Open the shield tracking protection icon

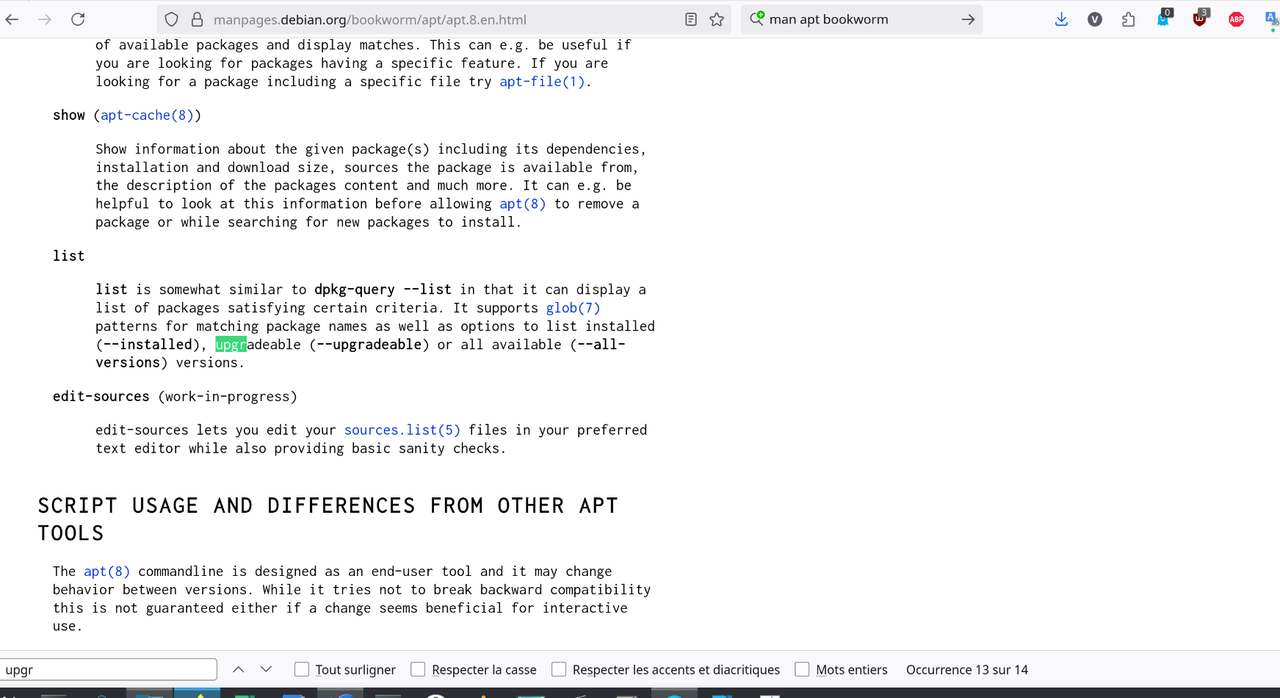[x=171, y=19]
